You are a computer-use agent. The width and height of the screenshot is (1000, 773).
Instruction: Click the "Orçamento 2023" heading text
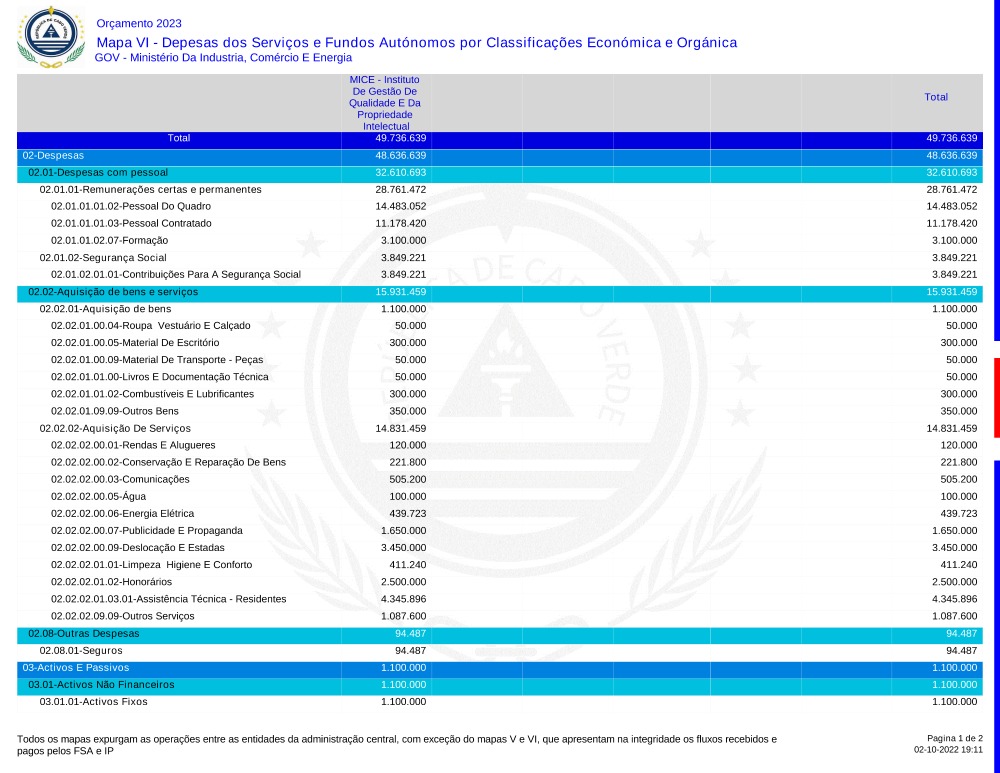(139, 23)
